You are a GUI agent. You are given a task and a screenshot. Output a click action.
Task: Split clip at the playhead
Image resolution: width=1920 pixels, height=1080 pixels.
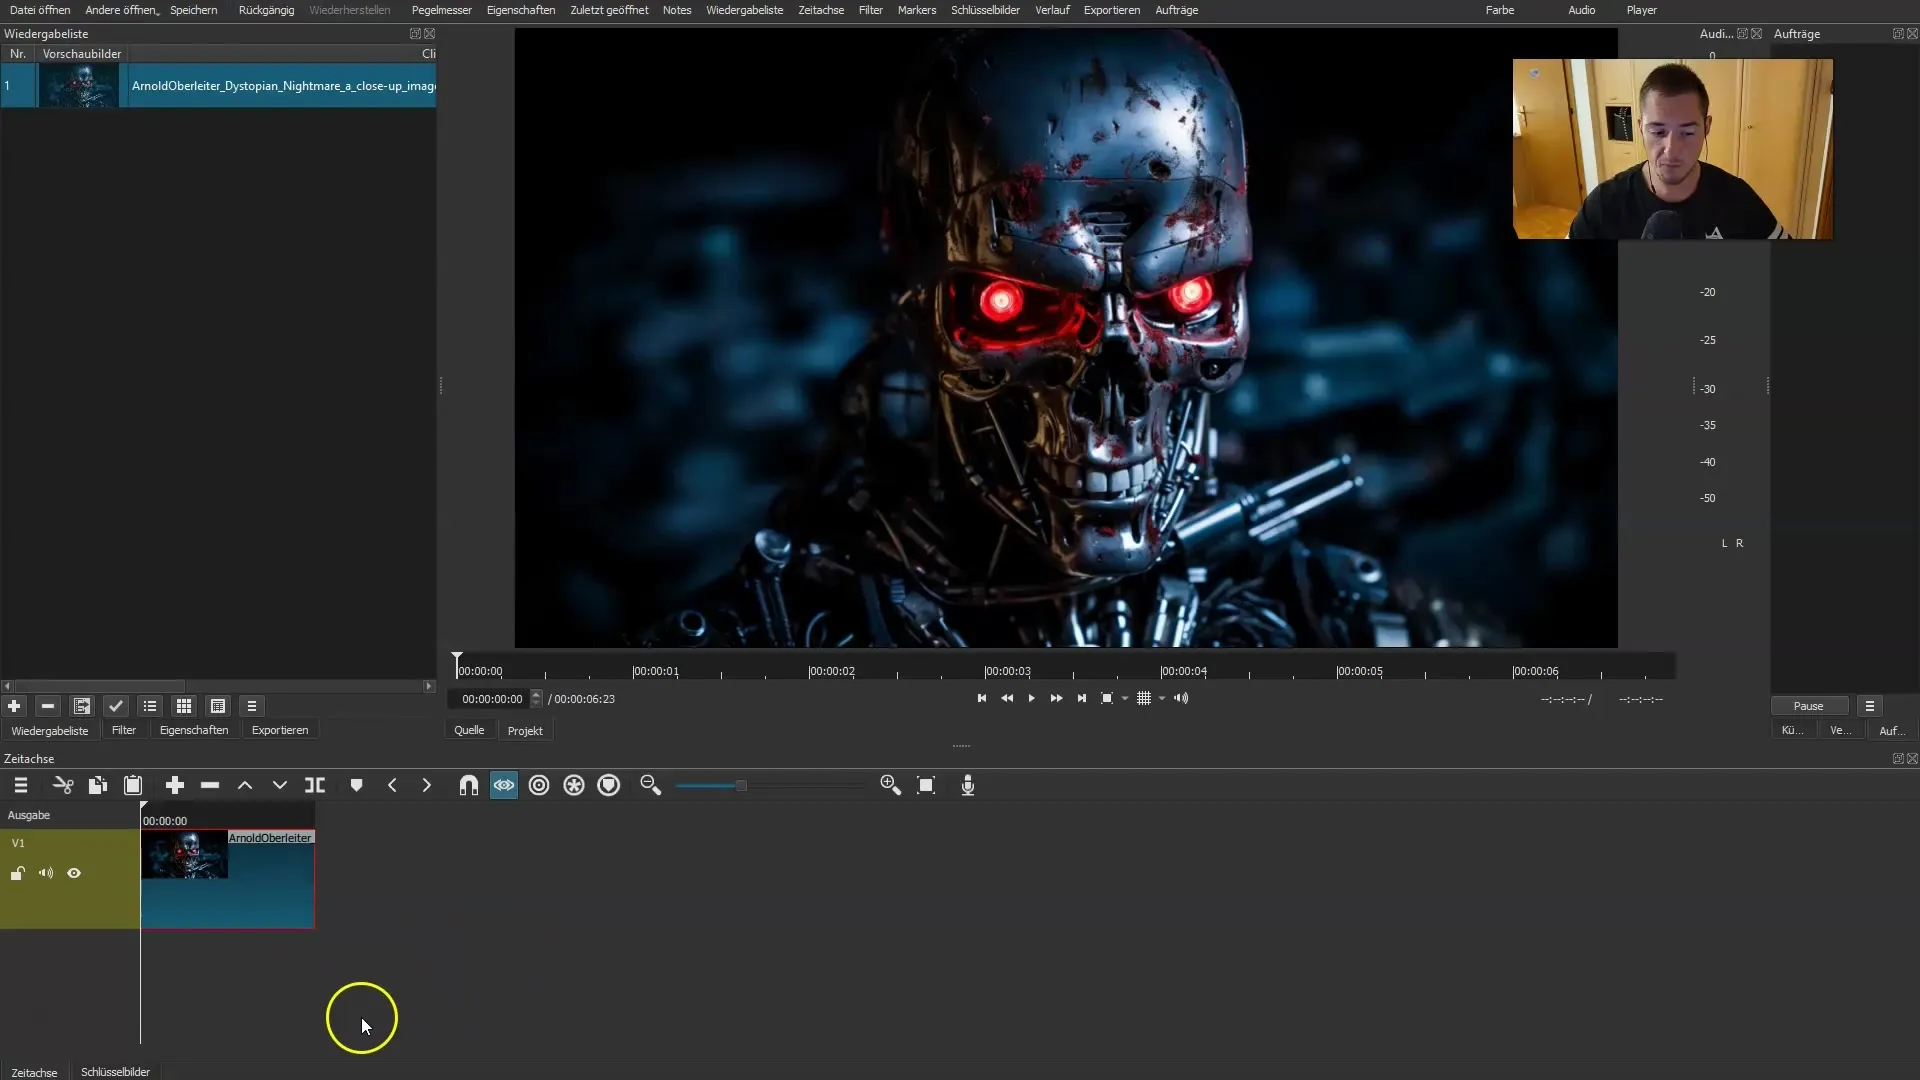coord(315,786)
